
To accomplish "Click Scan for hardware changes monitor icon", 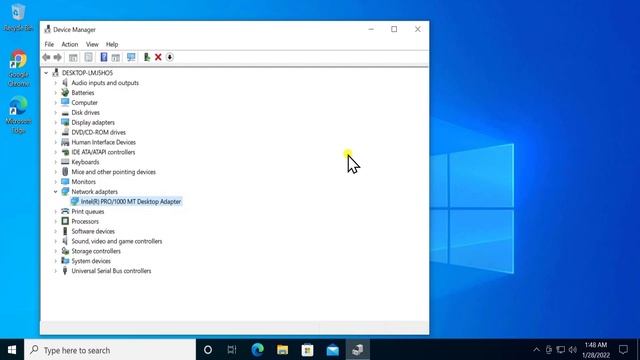I will 131,58.
